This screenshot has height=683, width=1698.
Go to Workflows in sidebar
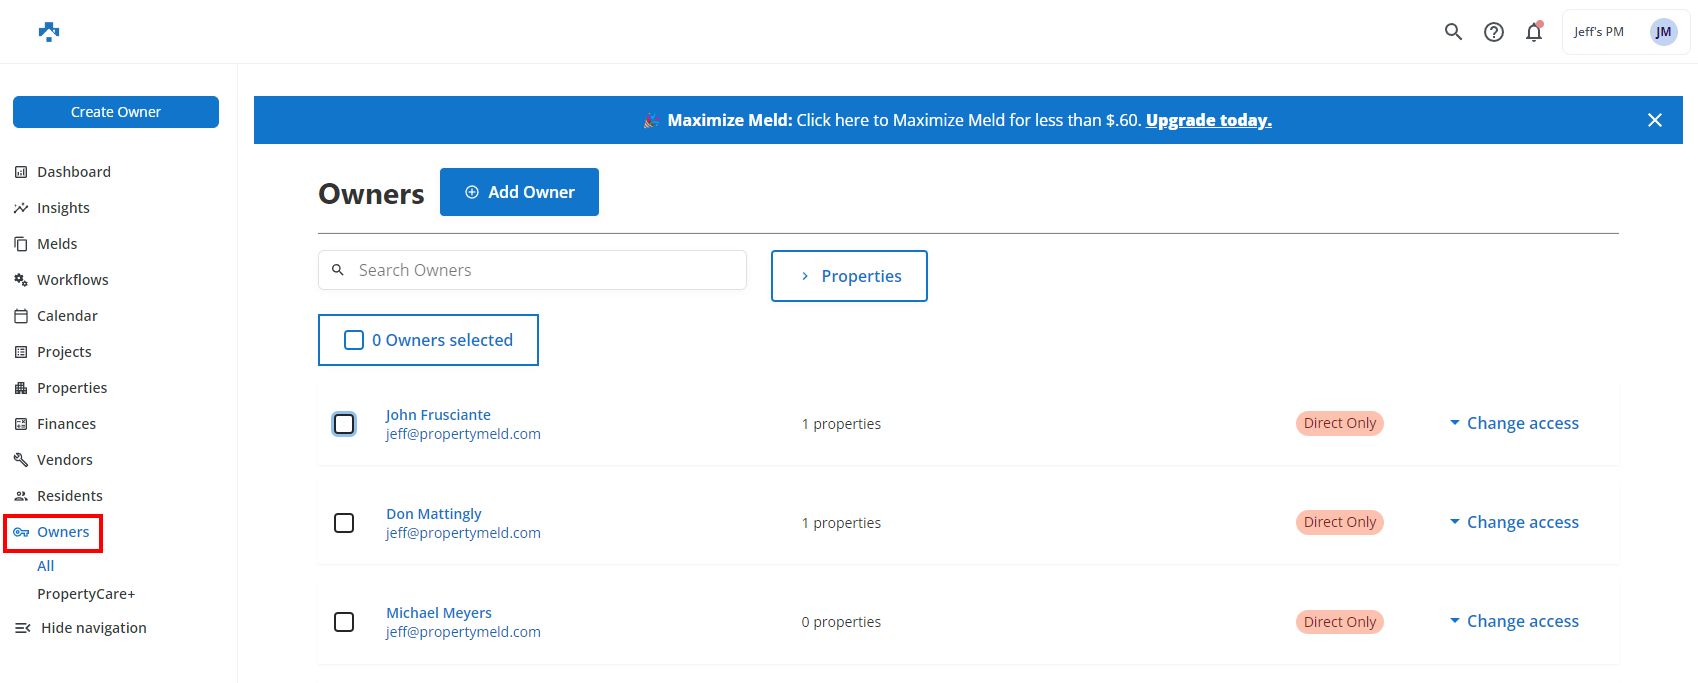point(72,280)
